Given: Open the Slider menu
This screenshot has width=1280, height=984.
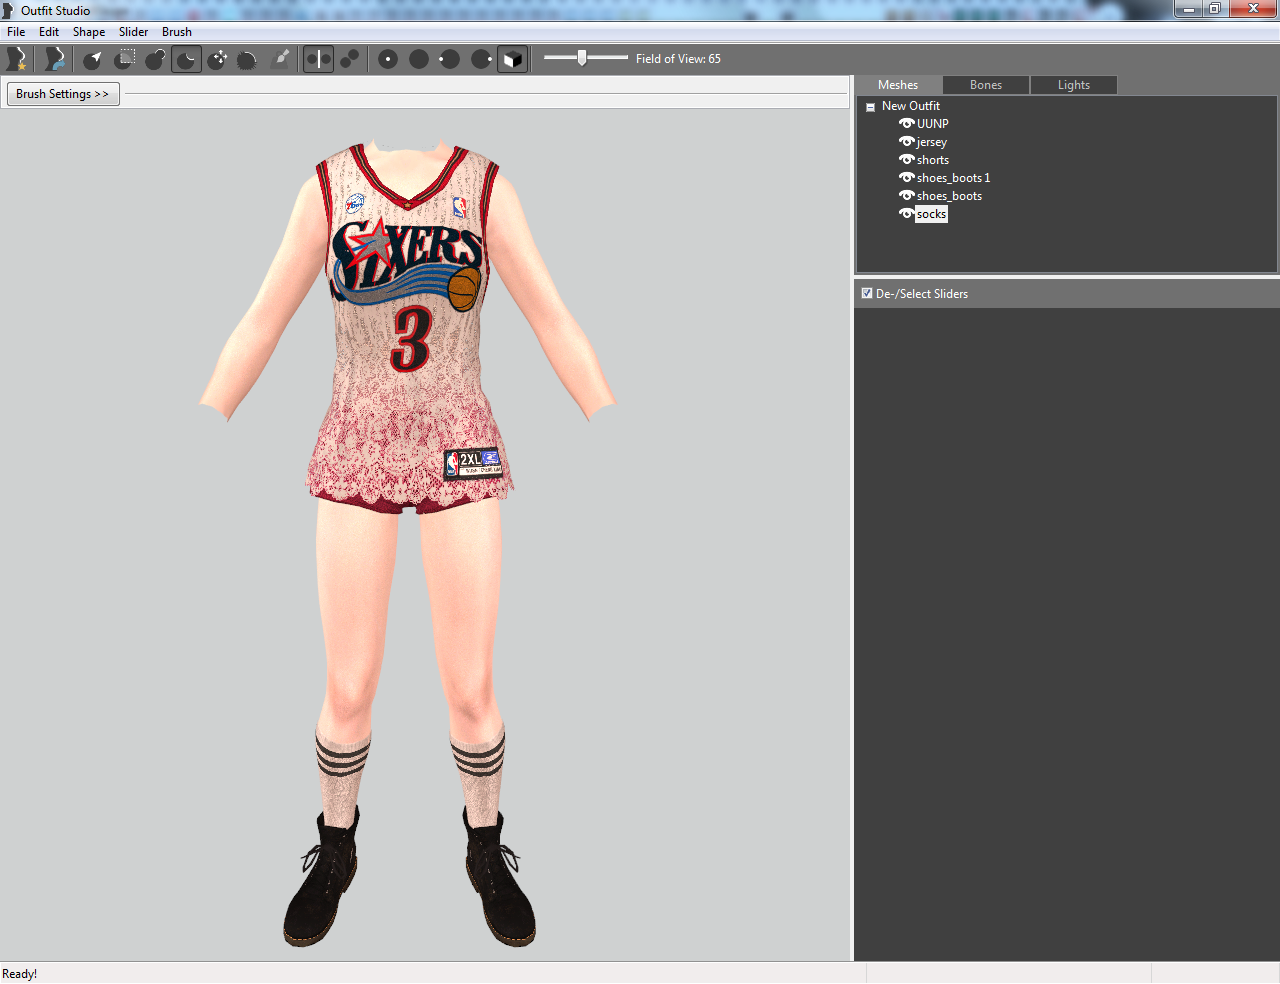Looking at the screenshot, I should click(x=133, y=32).
